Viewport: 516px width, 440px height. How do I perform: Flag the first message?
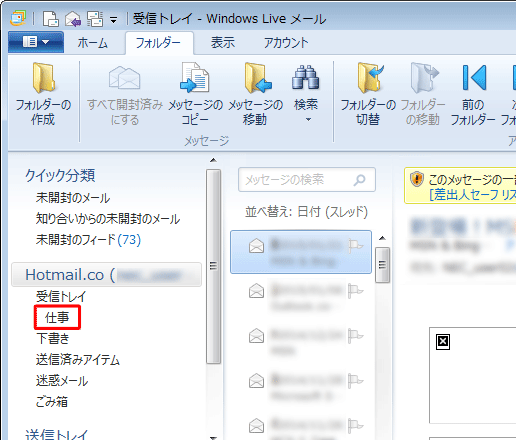[x=356, y=246]
